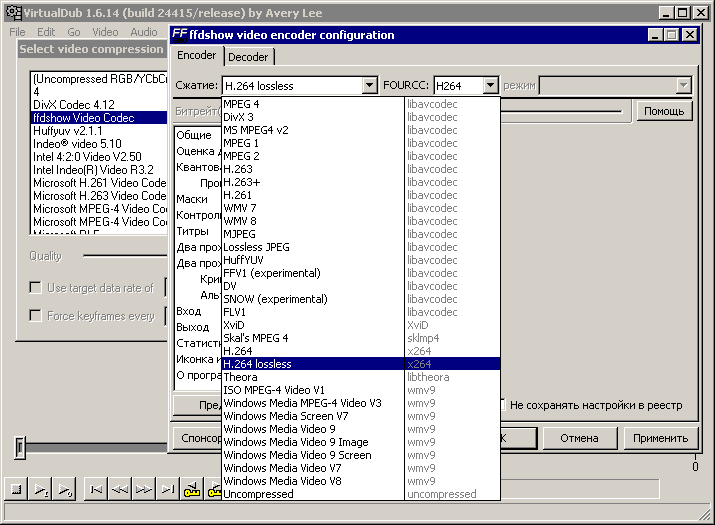This screenshot has height=525, width=715.
Task: Click the Применить button
Action: (x=661, y=438)
